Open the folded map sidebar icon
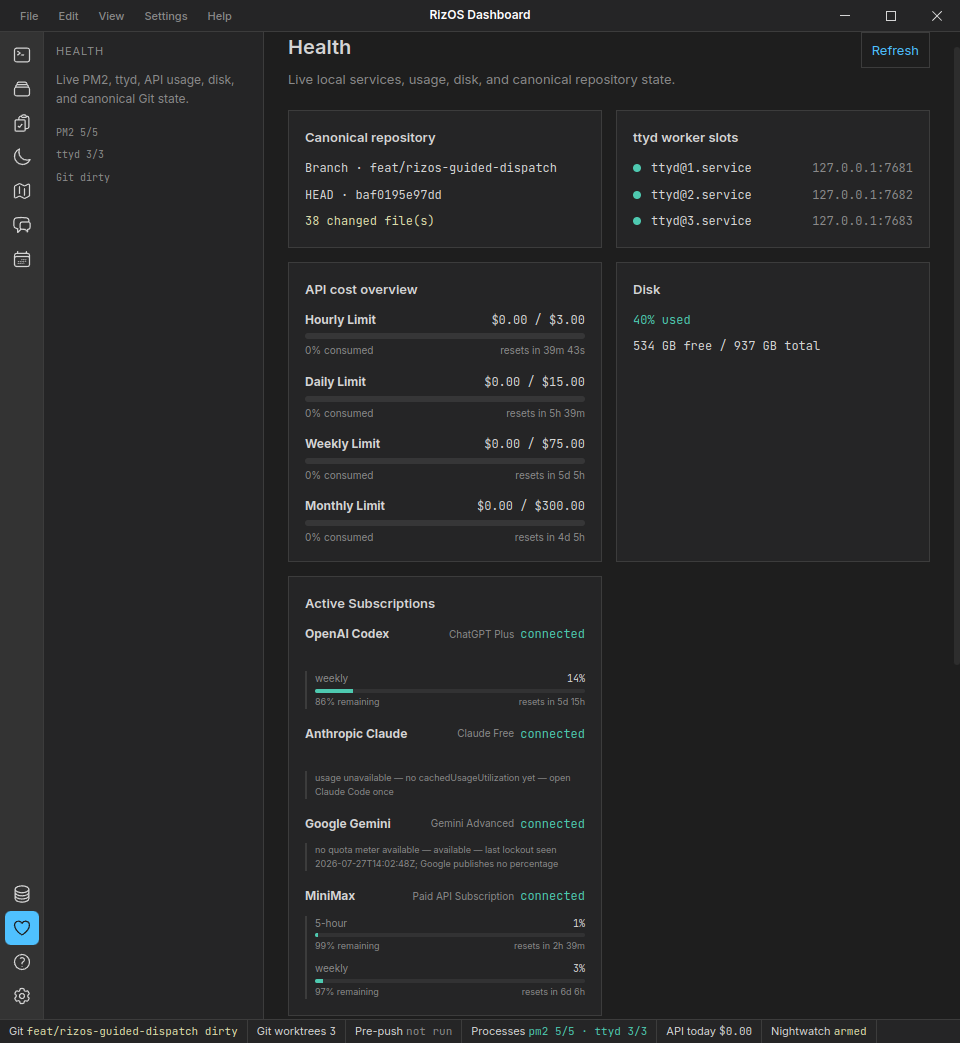The image size is (960, 1043). pyautogui.click(x=22, y=191)
